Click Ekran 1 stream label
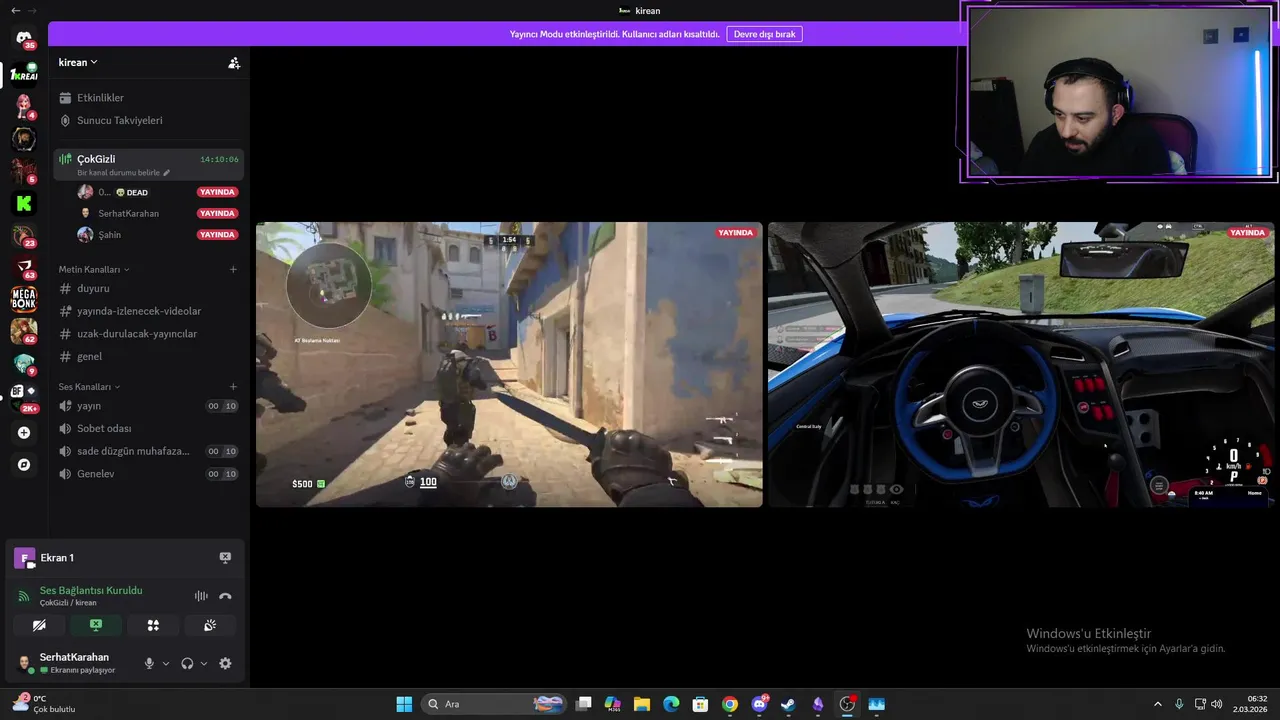This screenshot has width=1280, height=720. pyautogui.click(x=57, y=558)
